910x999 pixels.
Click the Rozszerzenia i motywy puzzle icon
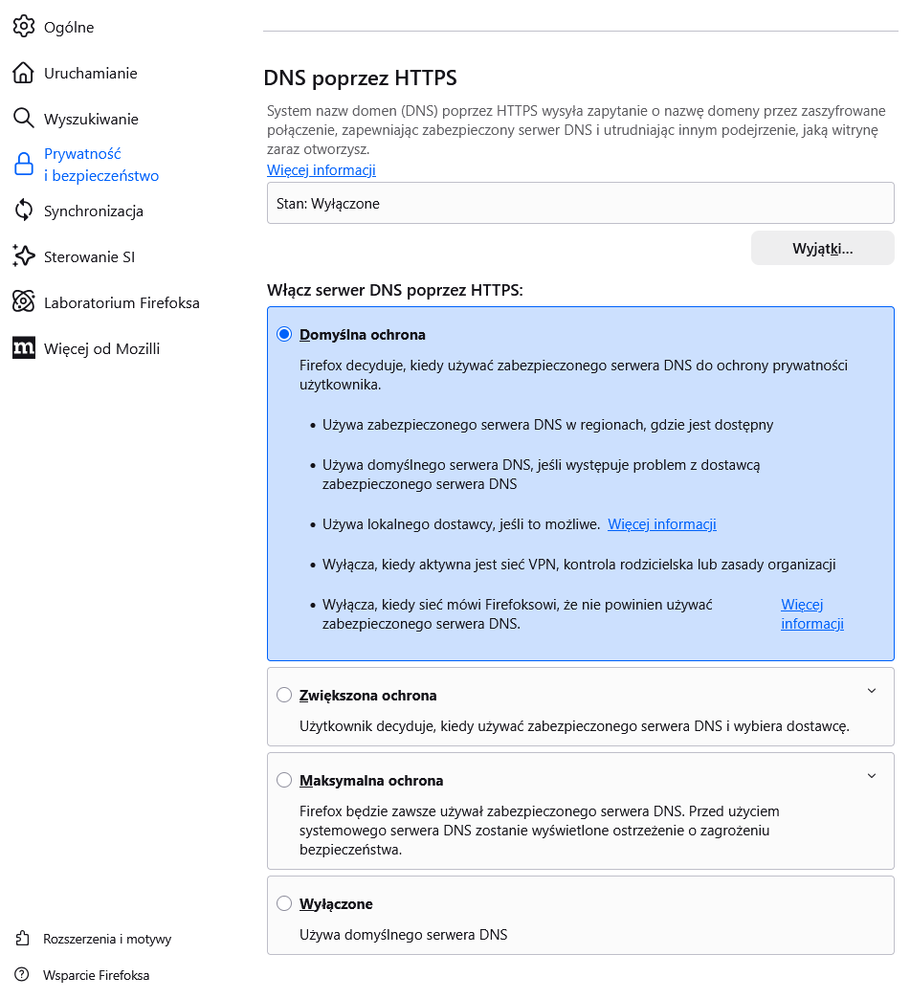pos(22,938)
